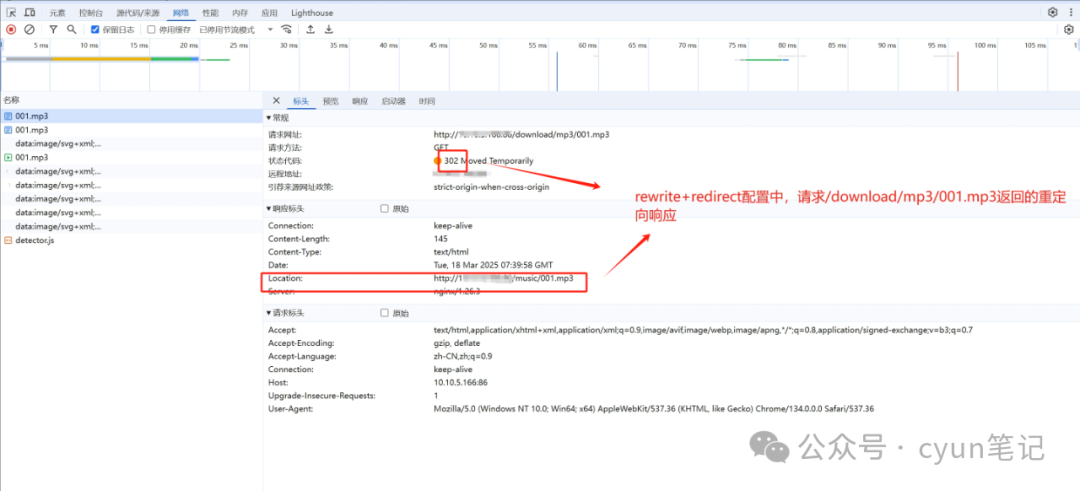The height and width of the screenshot is (491, 1080).
Task: Open network conditions wifi icon
Action: tap(286, 30)
